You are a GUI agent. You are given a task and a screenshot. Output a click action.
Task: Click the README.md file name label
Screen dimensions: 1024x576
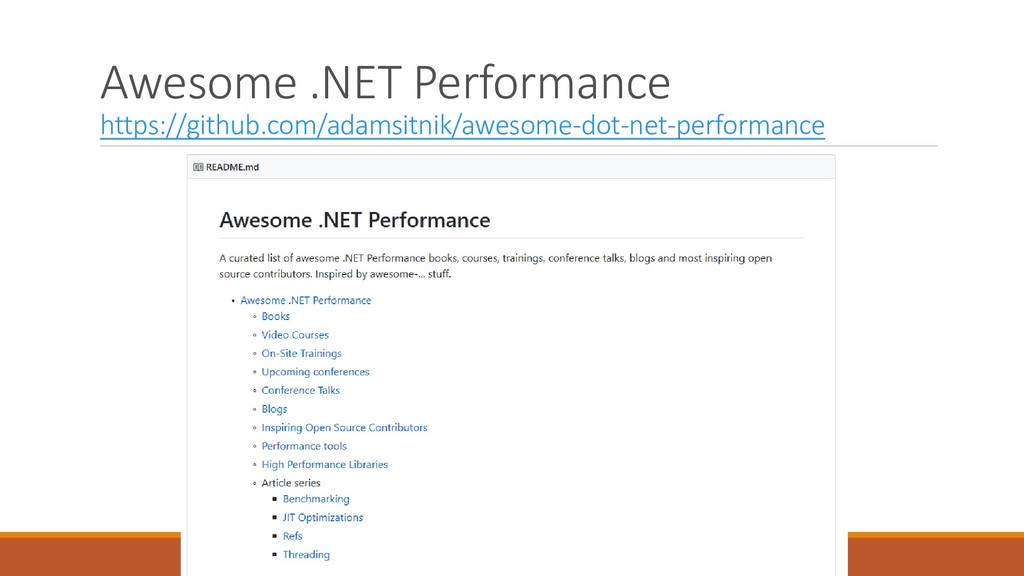tap(232, 167)
